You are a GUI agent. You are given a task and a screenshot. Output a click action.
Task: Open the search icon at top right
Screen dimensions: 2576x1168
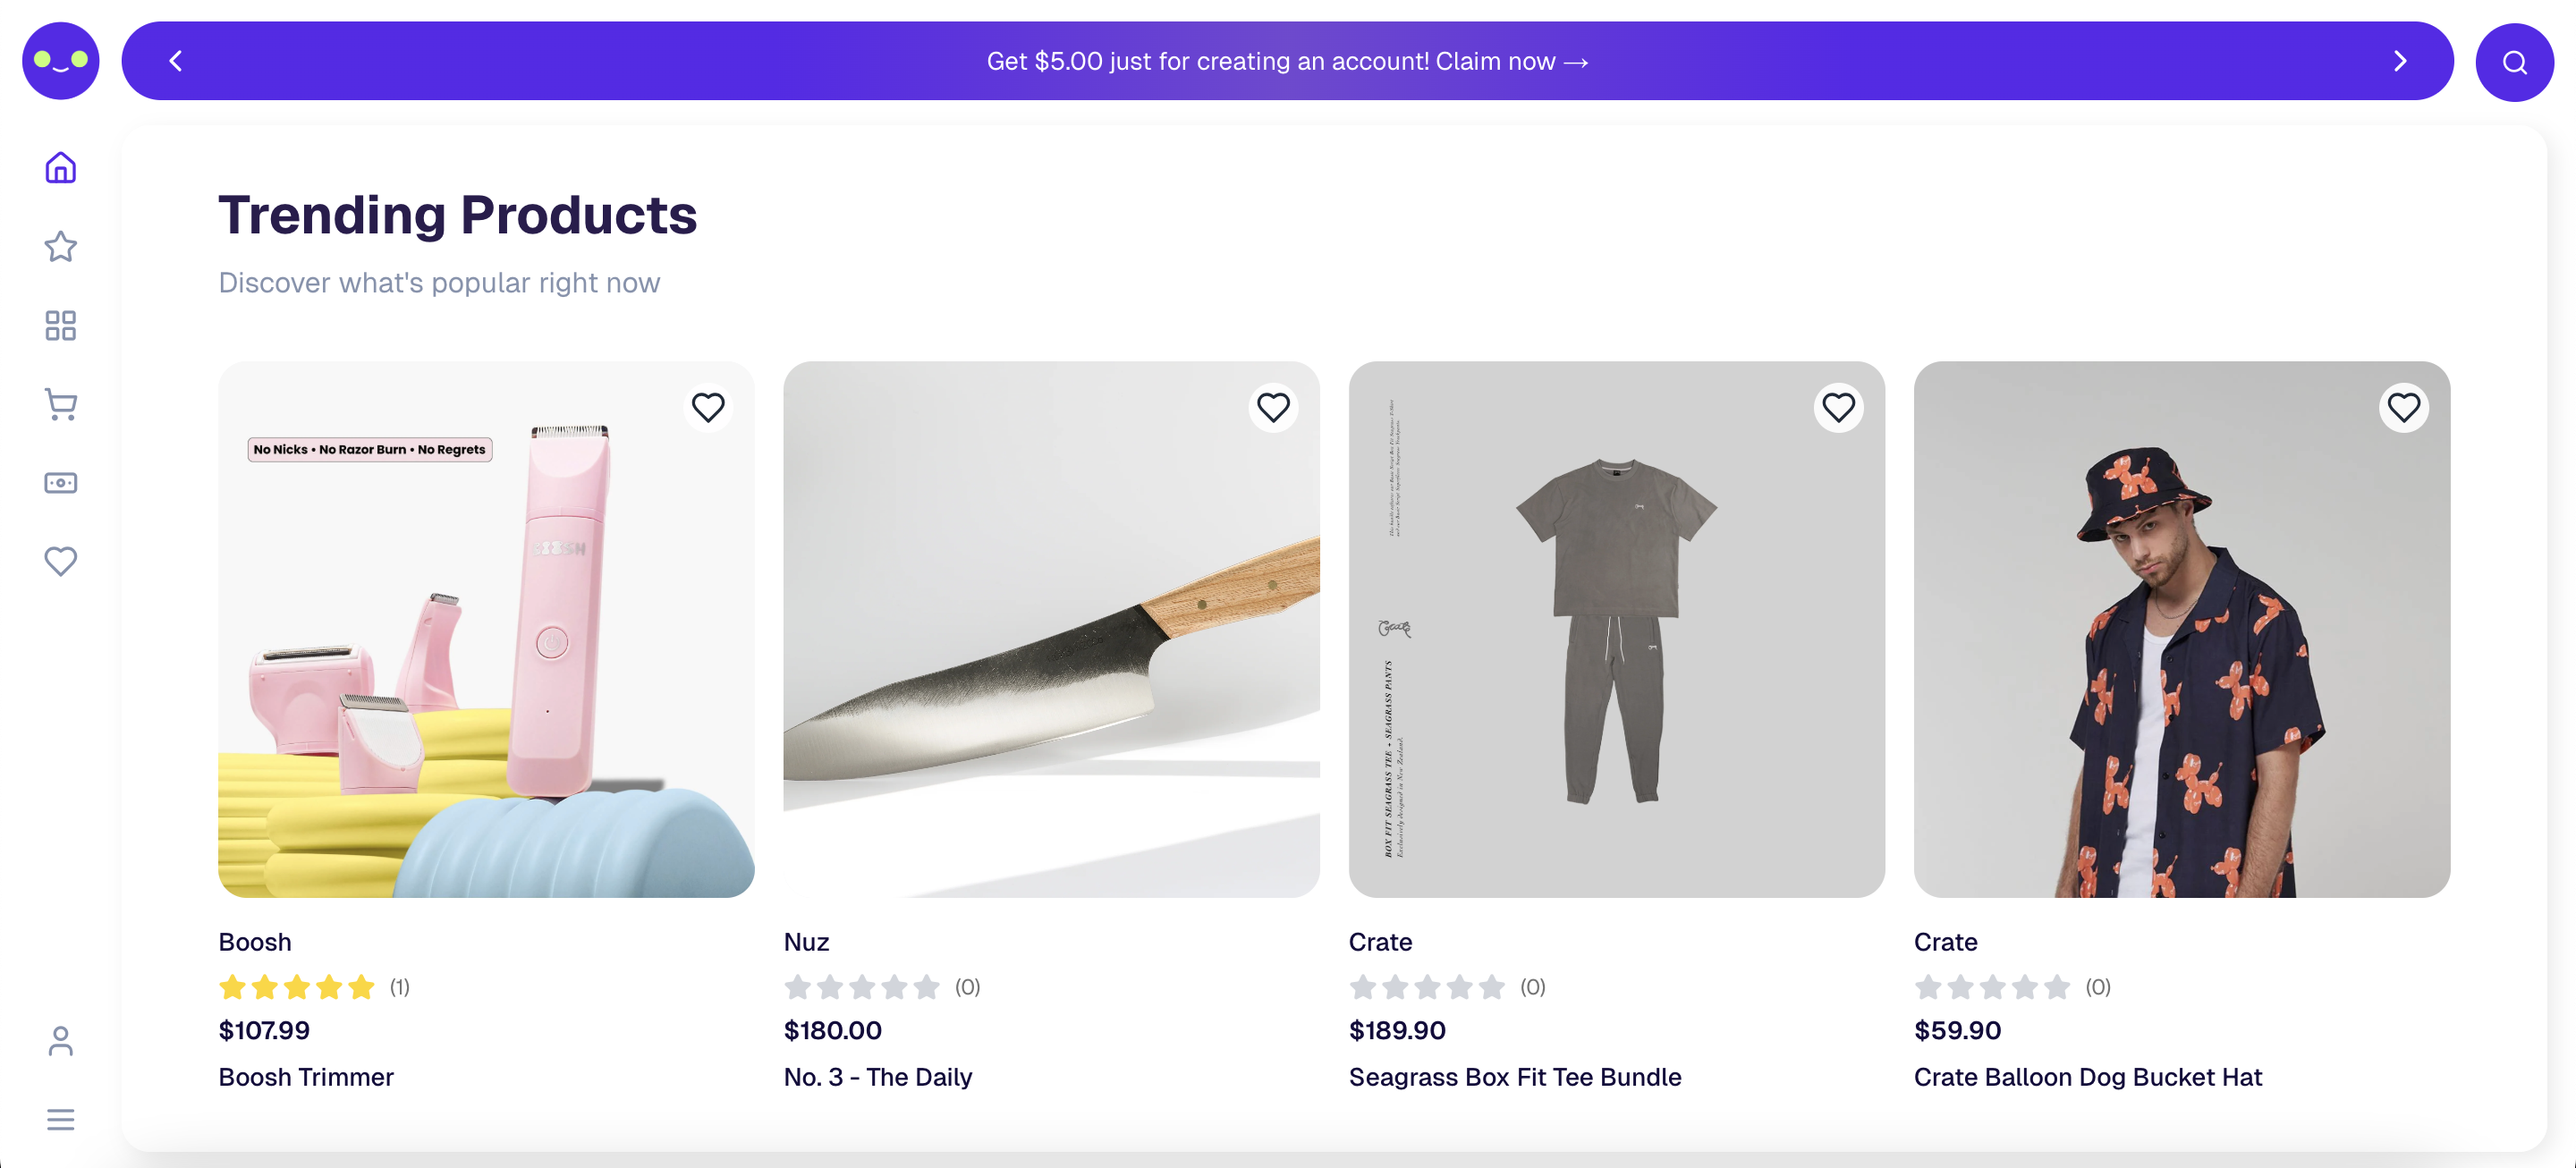[x=2514, y=61]
